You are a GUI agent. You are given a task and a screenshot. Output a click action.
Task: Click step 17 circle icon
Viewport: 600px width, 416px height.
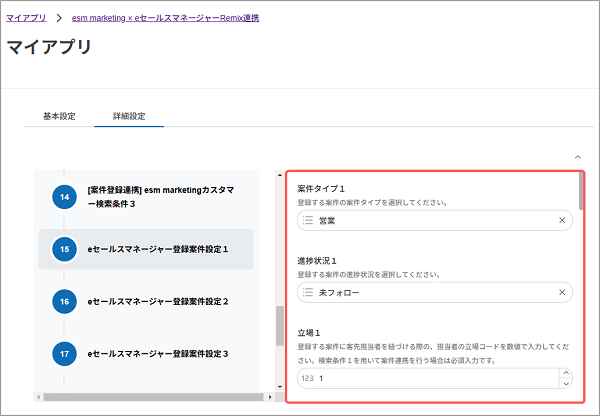(64, 353)
